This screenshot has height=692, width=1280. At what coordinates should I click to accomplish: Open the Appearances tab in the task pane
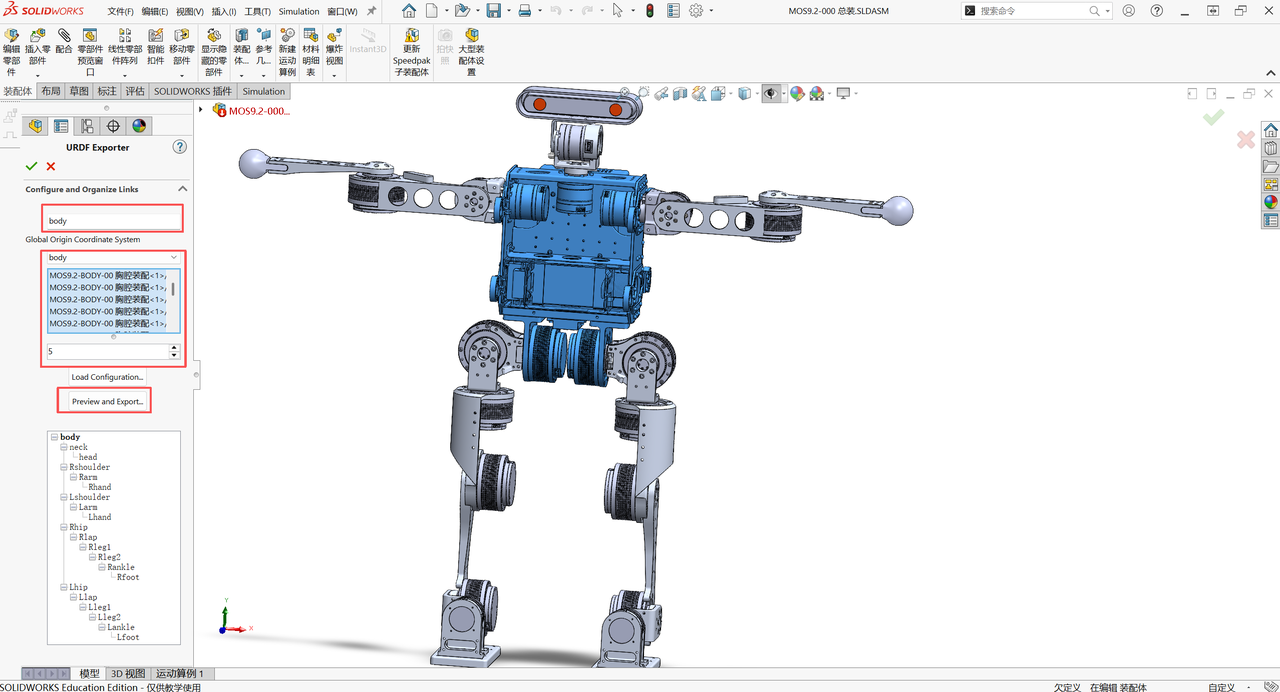click(1271, 201)
